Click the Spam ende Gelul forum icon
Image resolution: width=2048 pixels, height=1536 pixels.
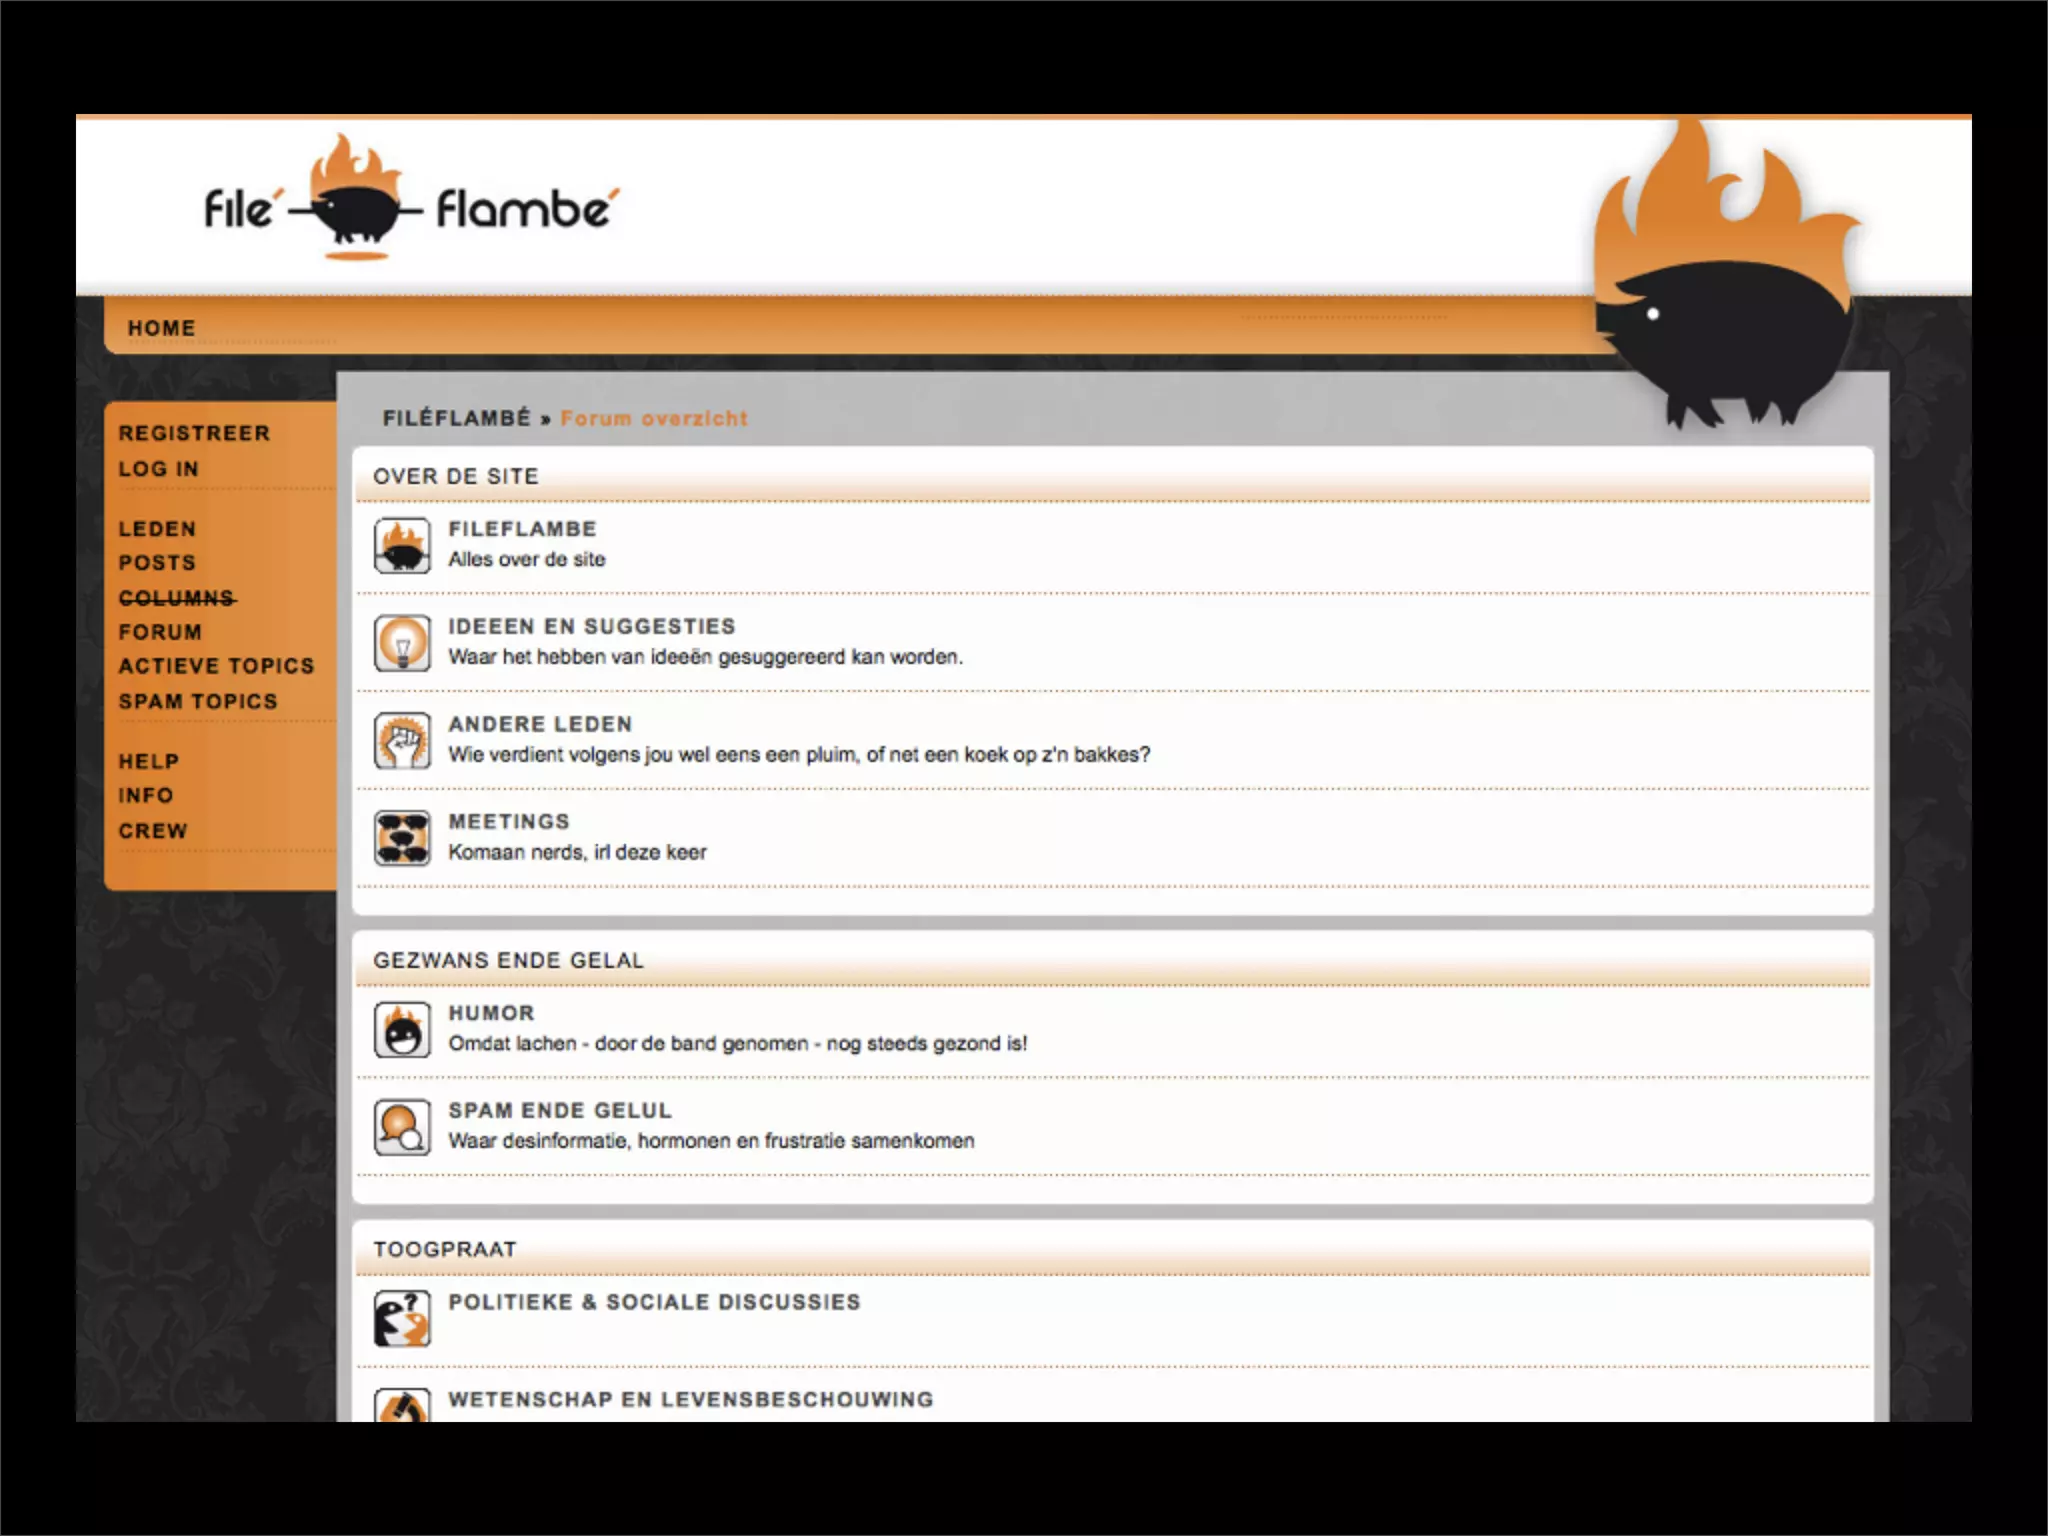coord(402,1126)
